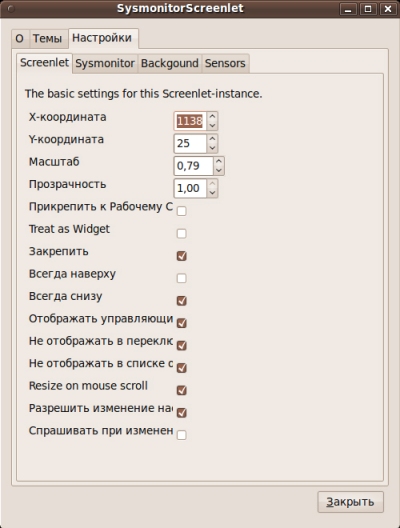Open the О tab

(x=20, y=38)
